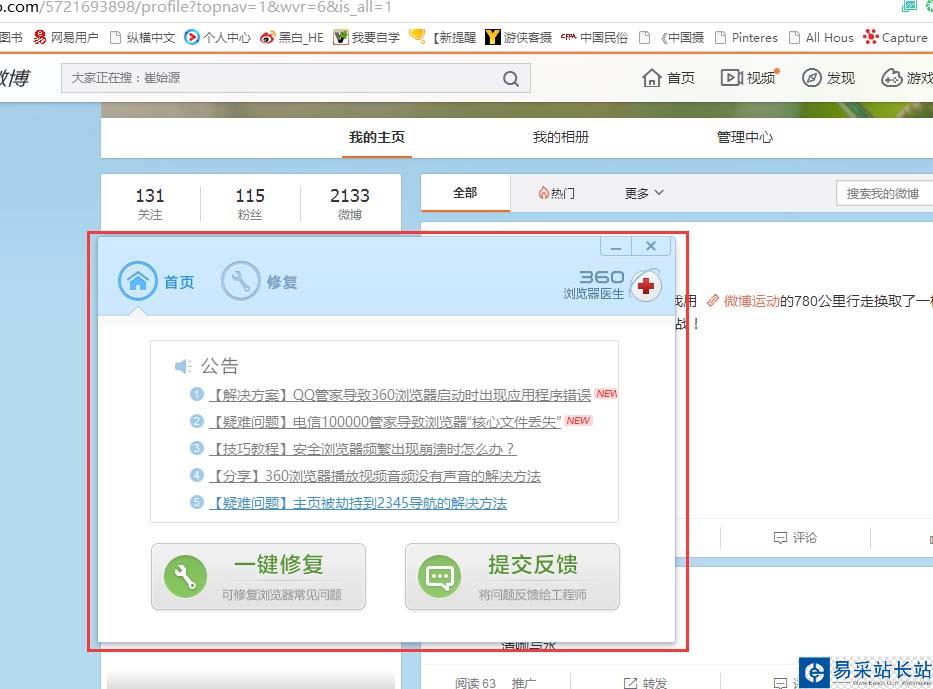Open the 游侠客摄 bookmark
This screenshot has height=689, width=933.
pos(518,37)
